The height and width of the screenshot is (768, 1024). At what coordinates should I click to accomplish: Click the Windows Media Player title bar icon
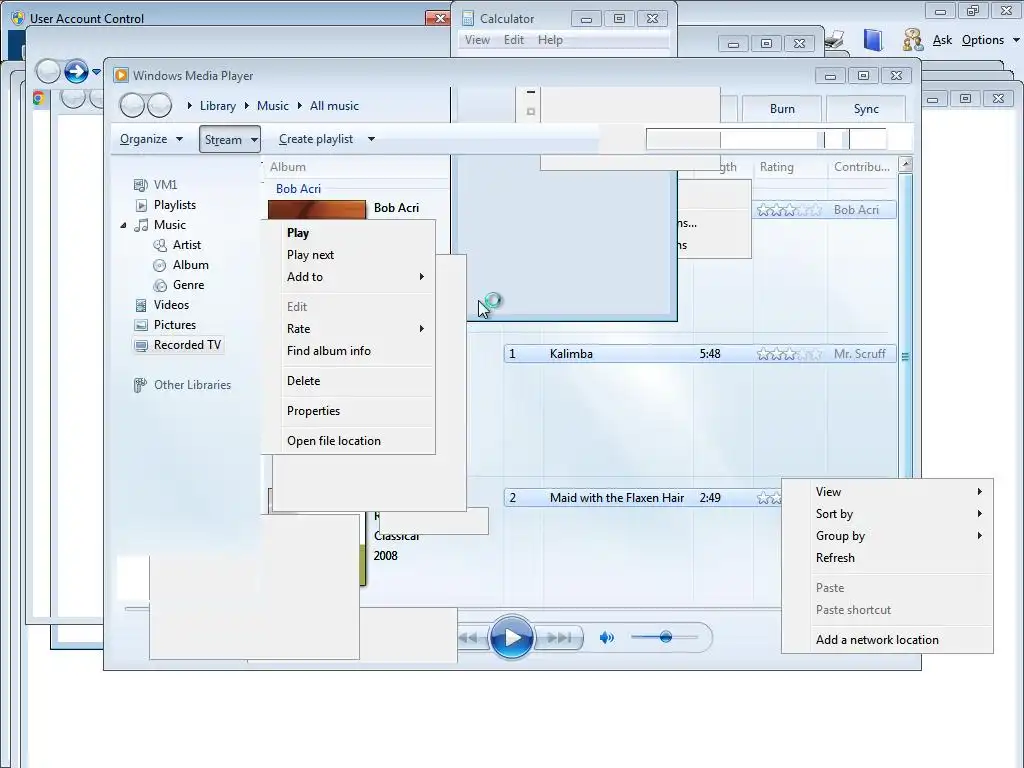point(121,75)
